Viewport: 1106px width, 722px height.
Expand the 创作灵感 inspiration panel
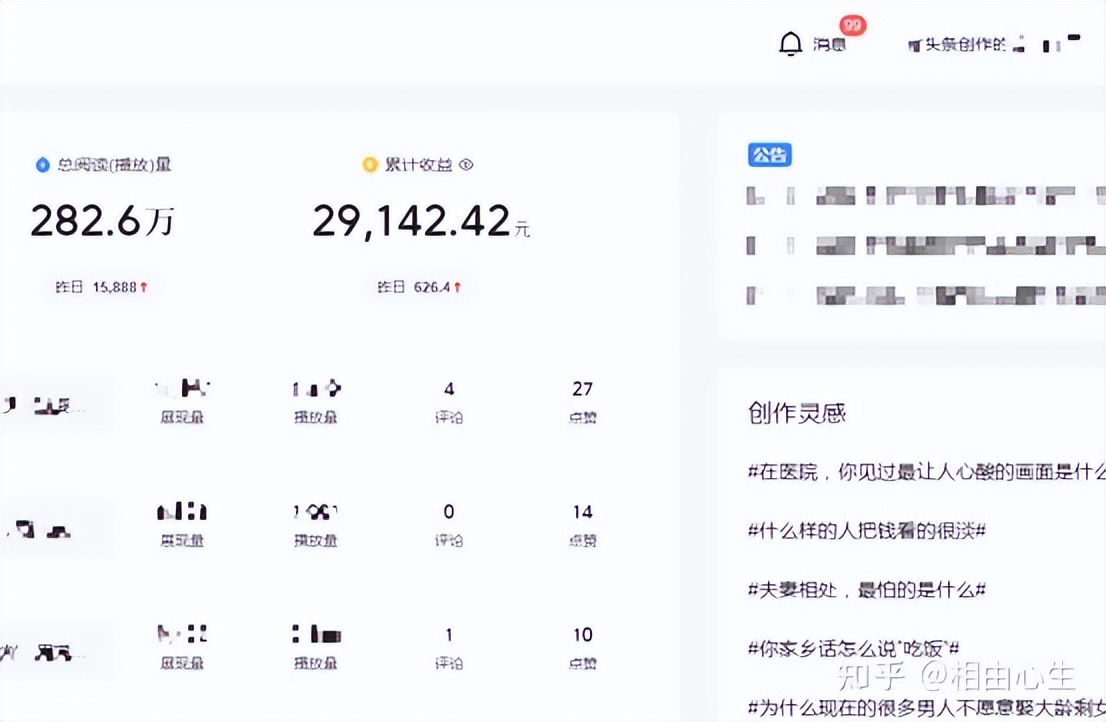coord(795,413)
